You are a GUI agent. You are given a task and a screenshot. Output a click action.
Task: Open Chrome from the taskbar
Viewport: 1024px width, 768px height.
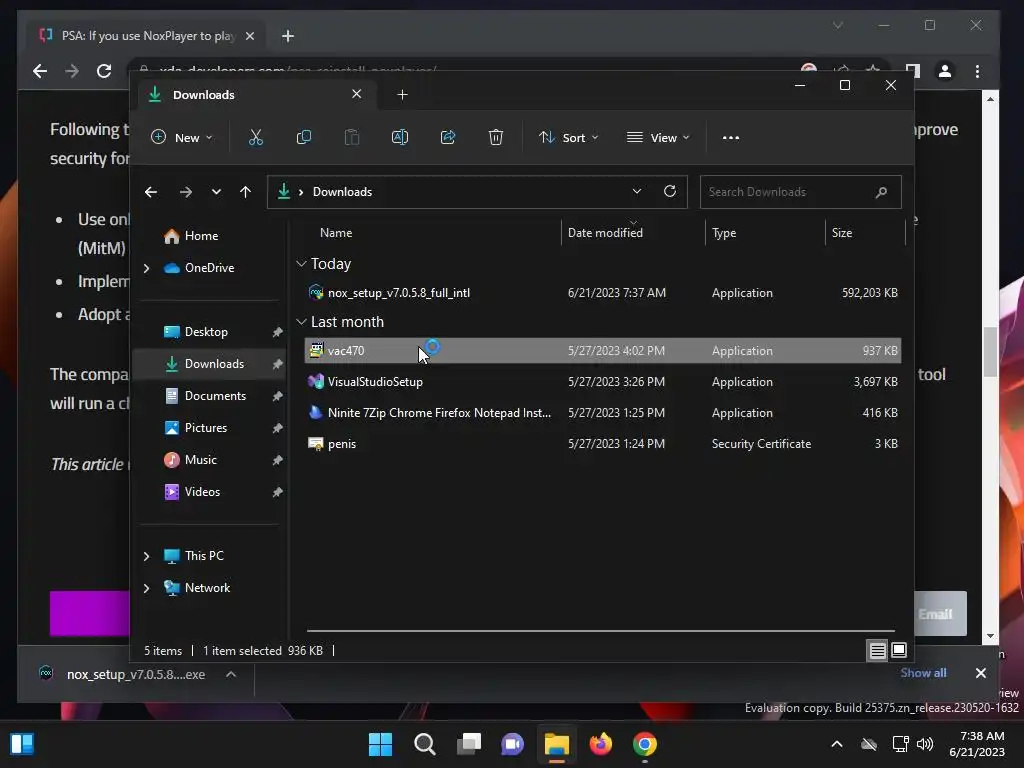[645, 744]
